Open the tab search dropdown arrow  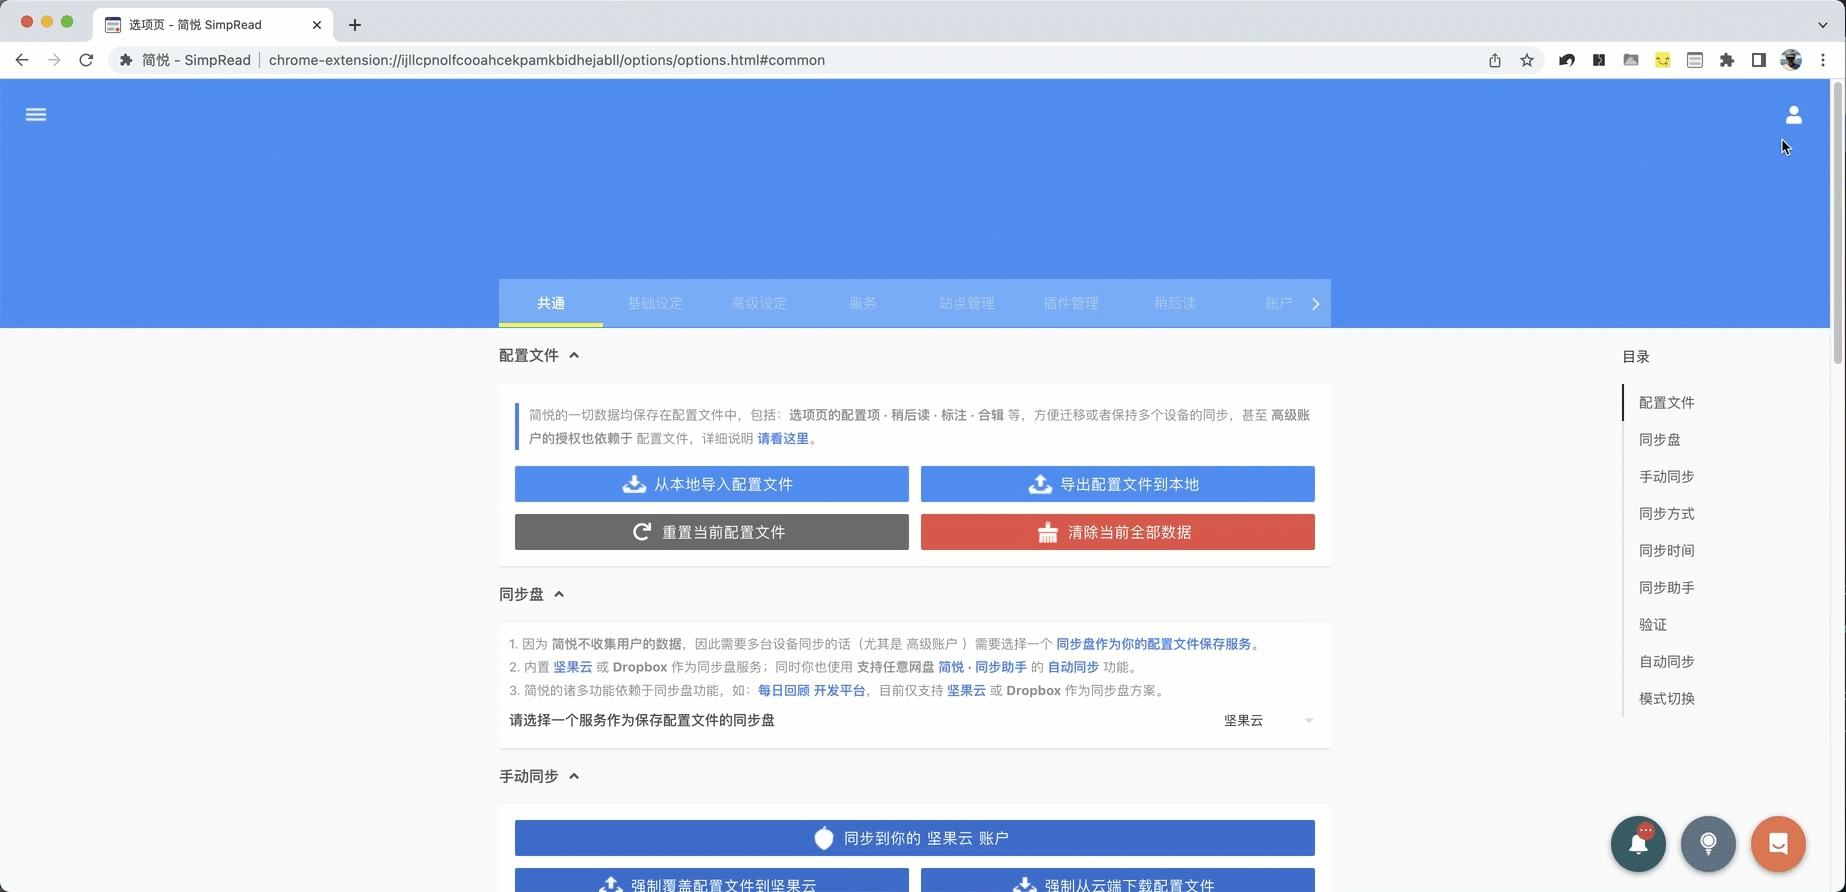[1823, 25]
